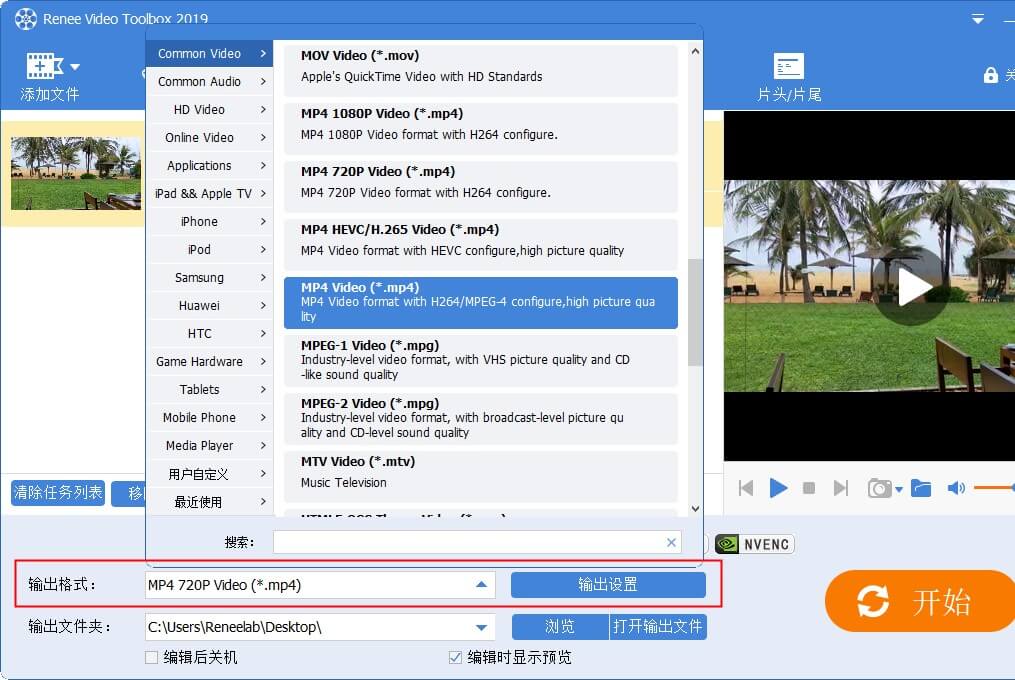1015x680 pixels.
Task: Stop video playback
Action: point(809,488)
